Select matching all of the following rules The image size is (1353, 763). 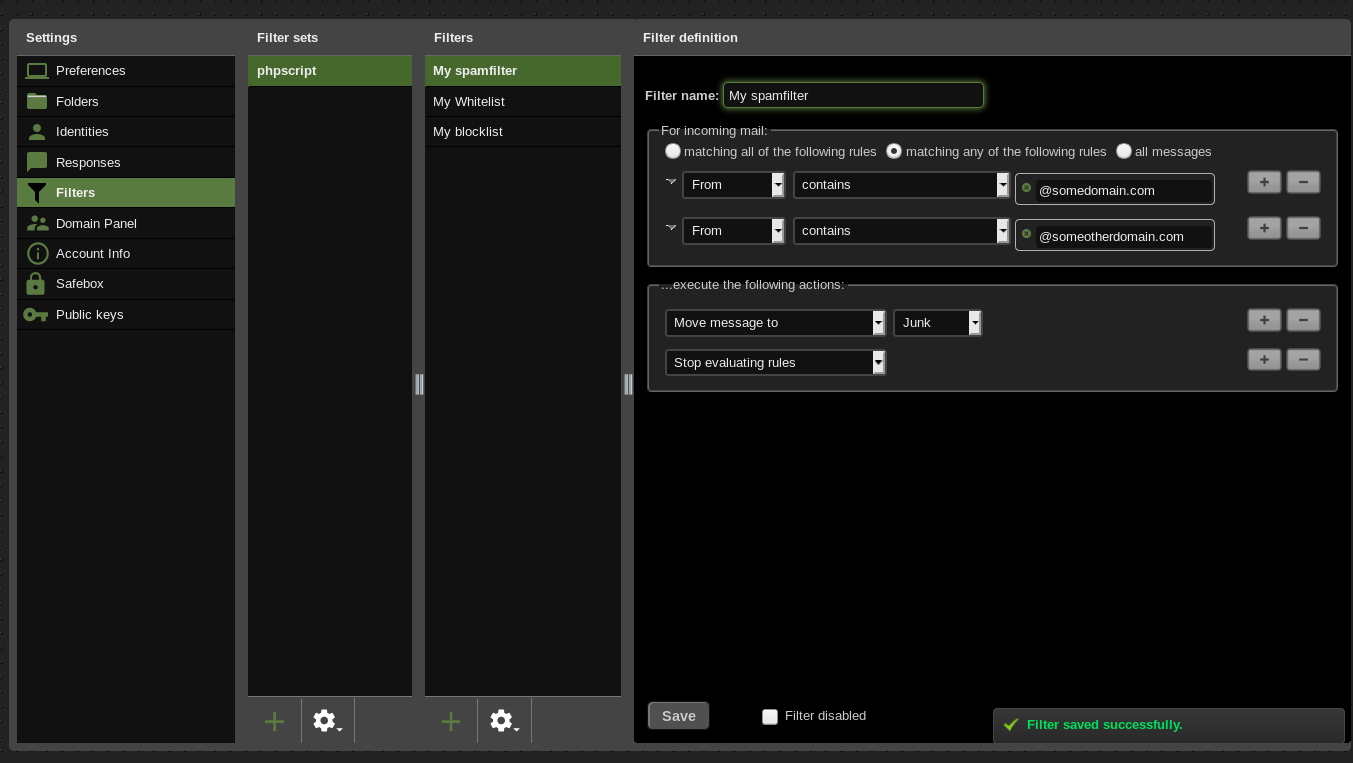673,151
